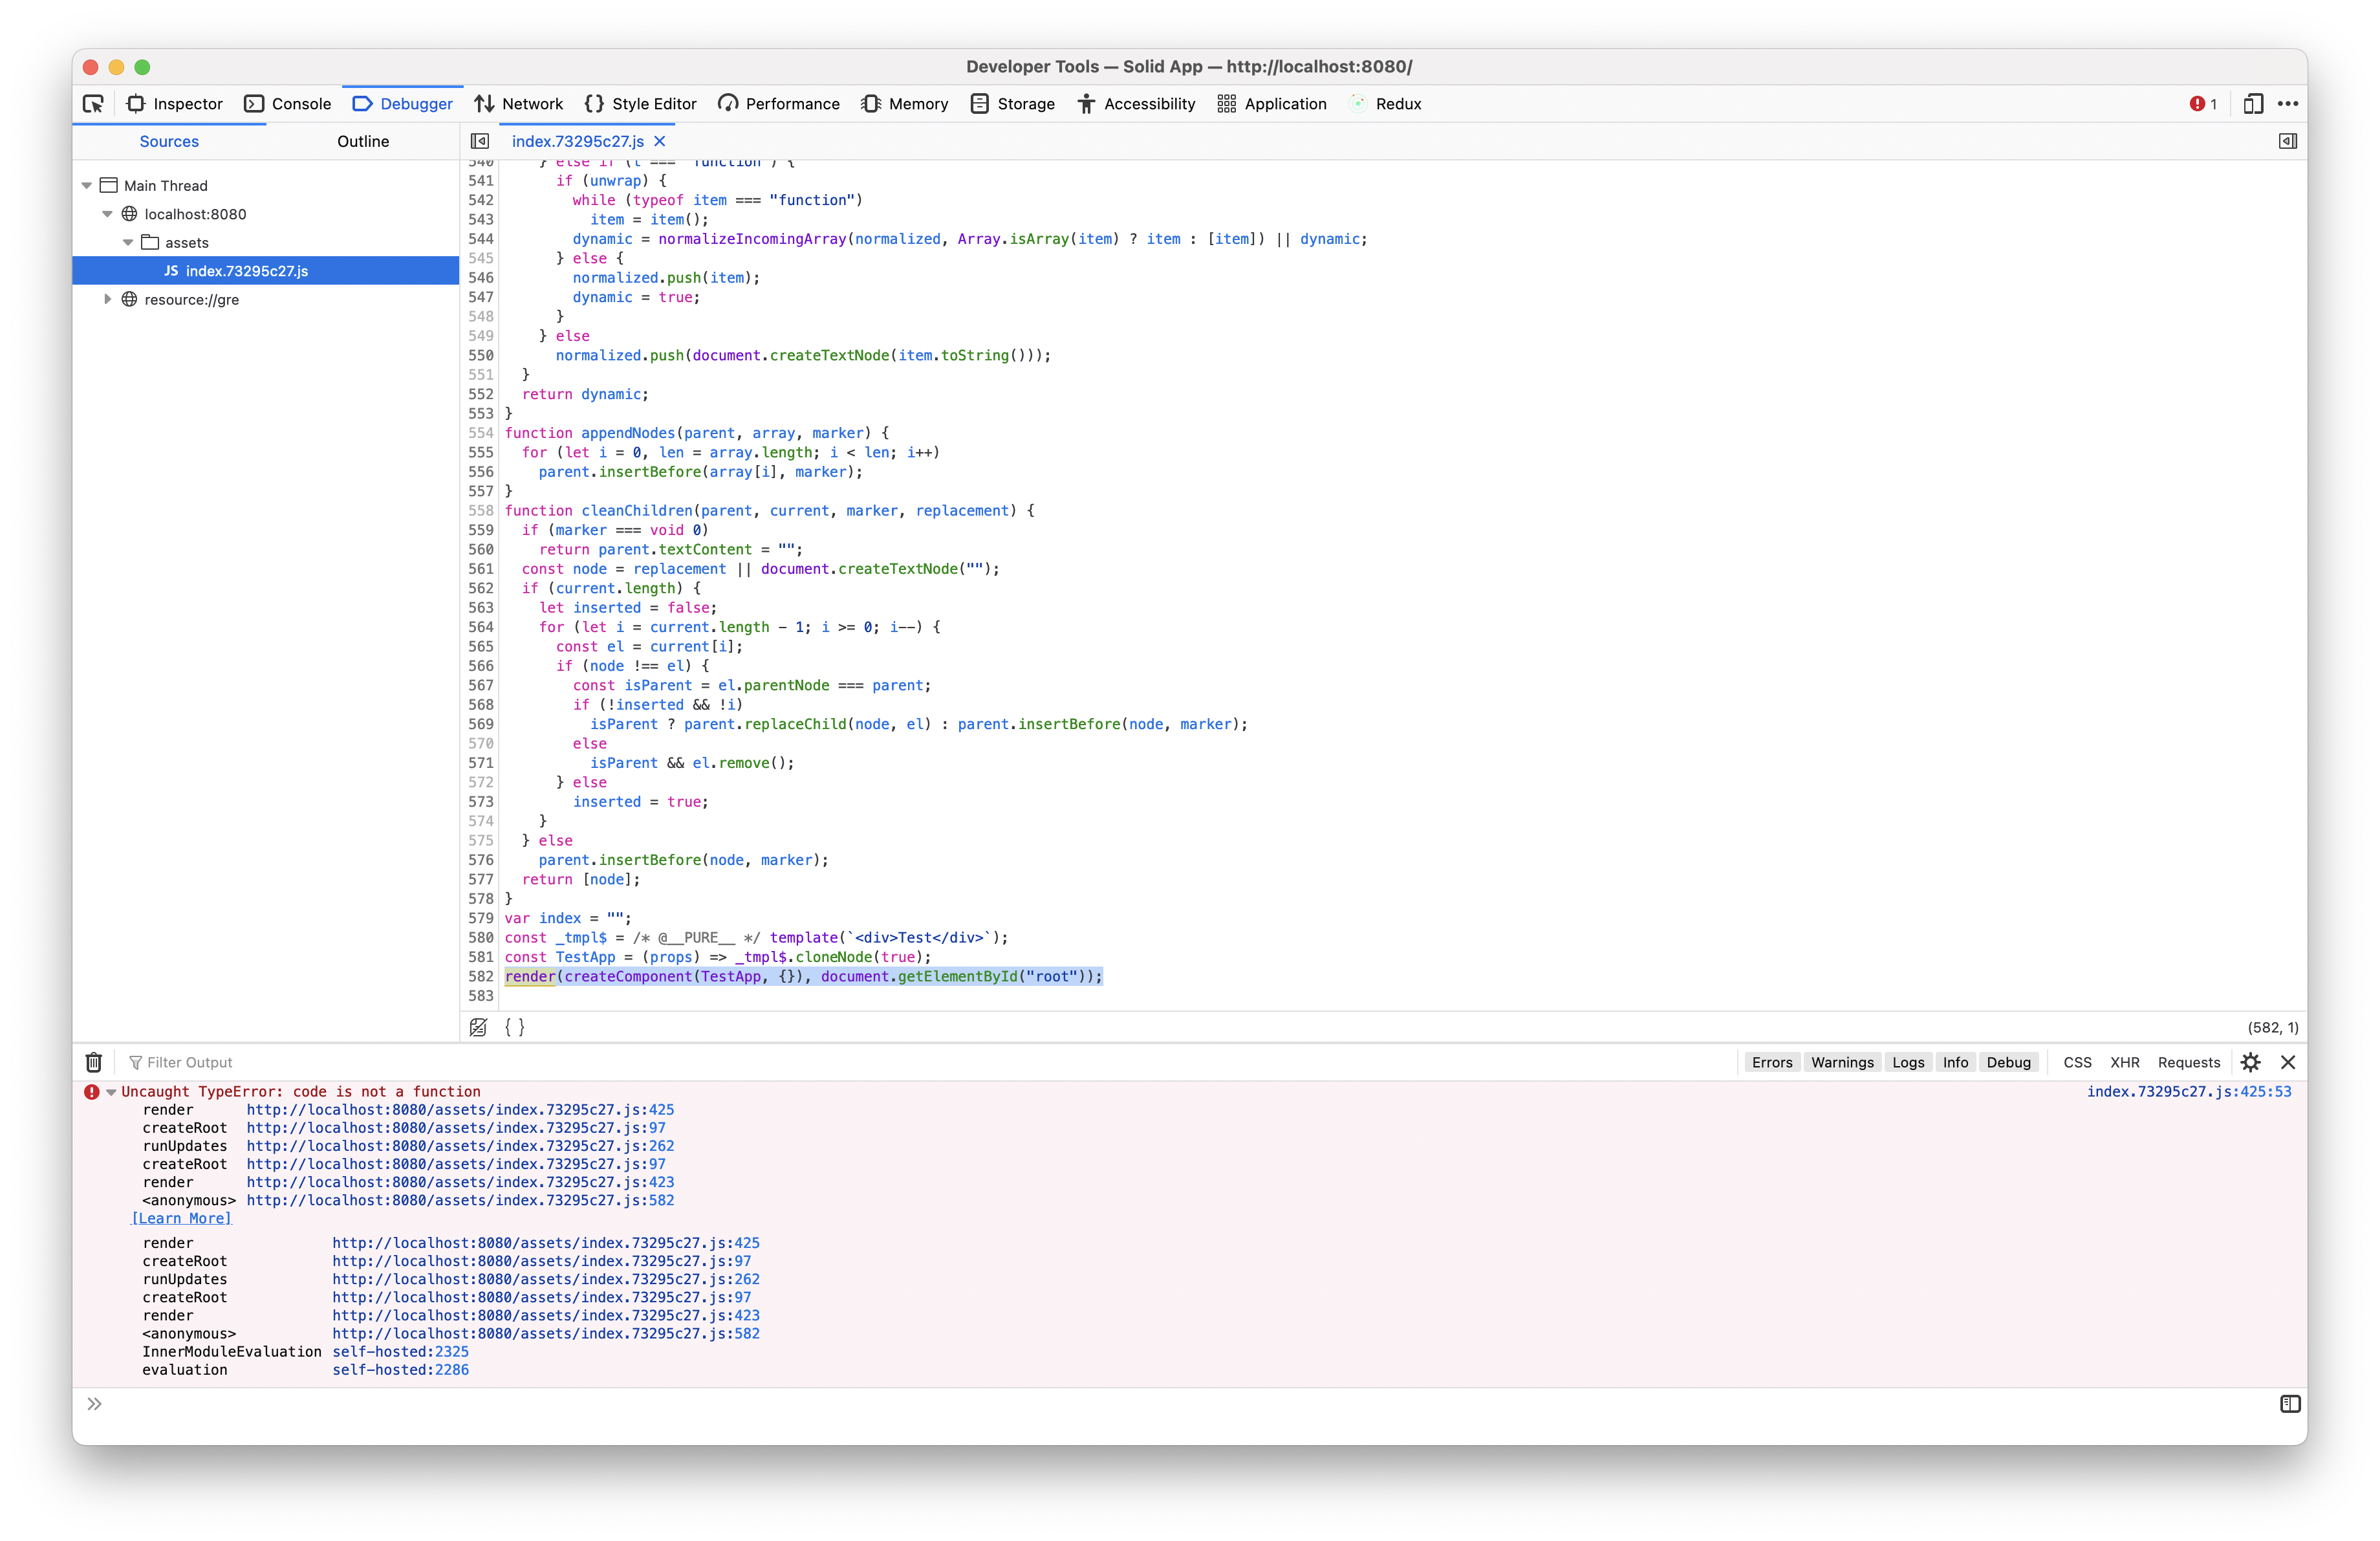This screenshot has width=2380, height=1541.
Task: Clear the console output with trash icon
Action: pyautogui.click(x=93, y=1062)
